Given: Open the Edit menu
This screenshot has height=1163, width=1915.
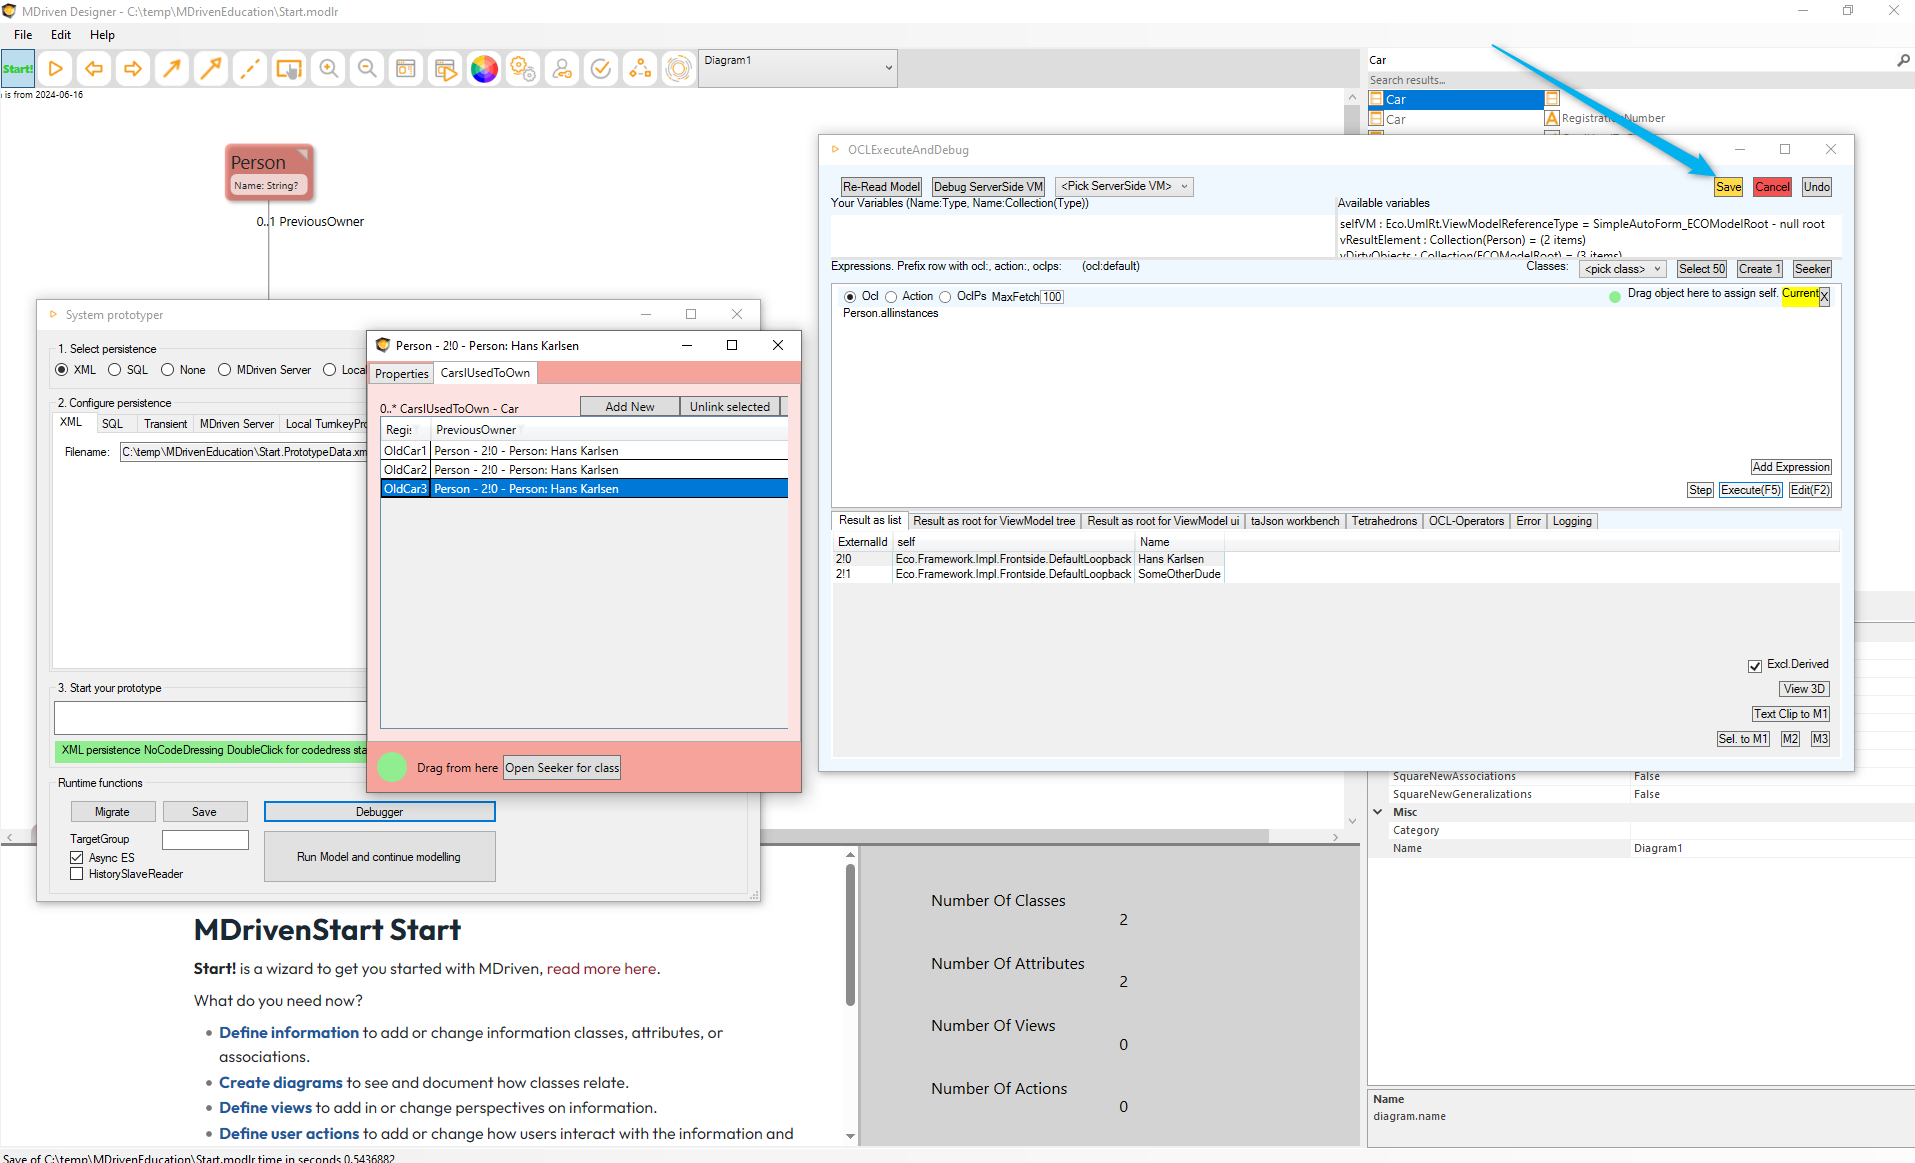Looking at the screenshot, I should pyautogui.click(x=61, y=35).
